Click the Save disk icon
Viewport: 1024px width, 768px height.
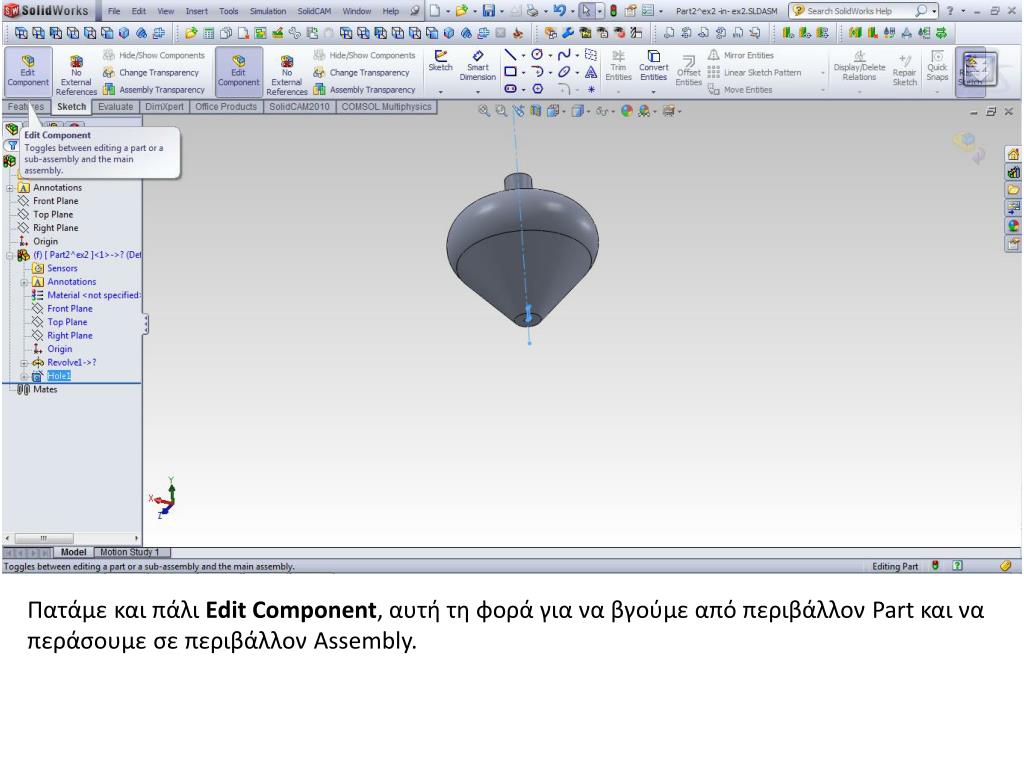click(488, 11)
